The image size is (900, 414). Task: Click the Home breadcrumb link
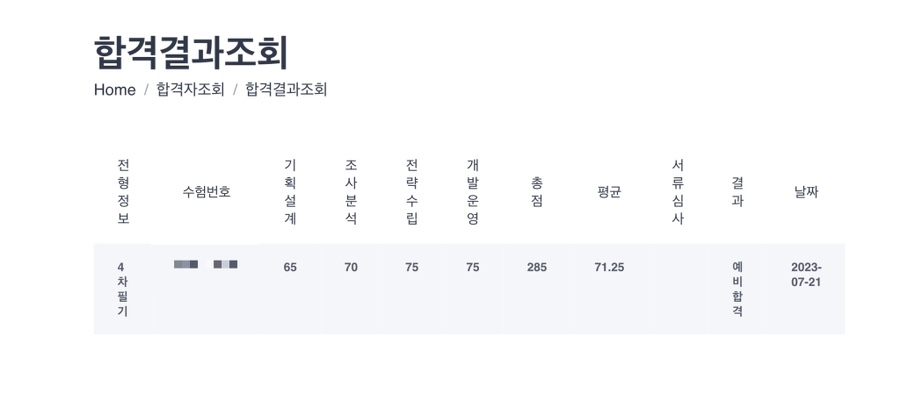point(115,90)
